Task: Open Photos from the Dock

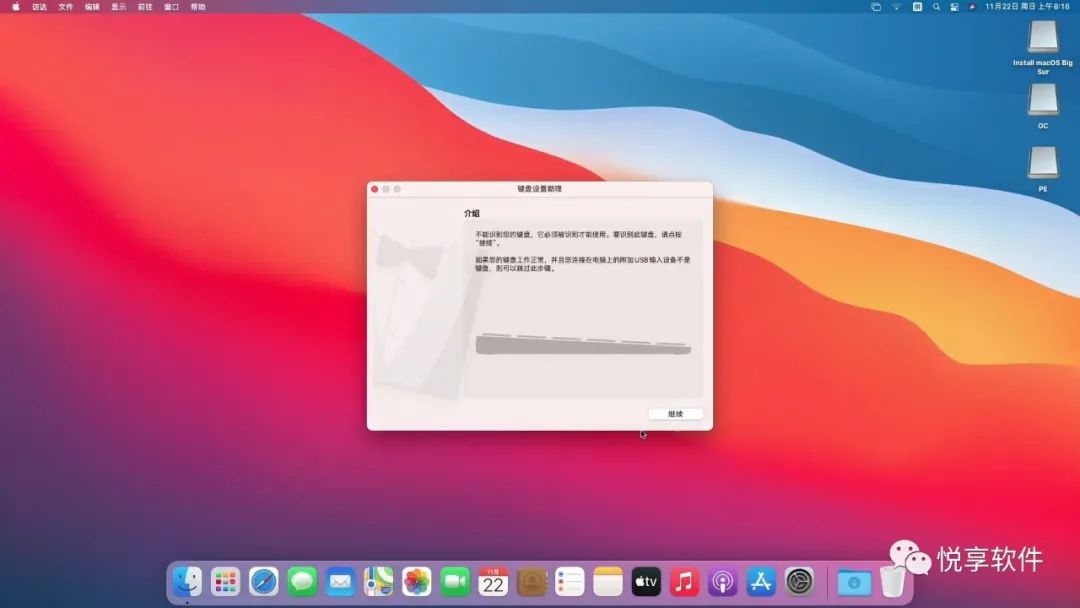Action: point(417,582)
